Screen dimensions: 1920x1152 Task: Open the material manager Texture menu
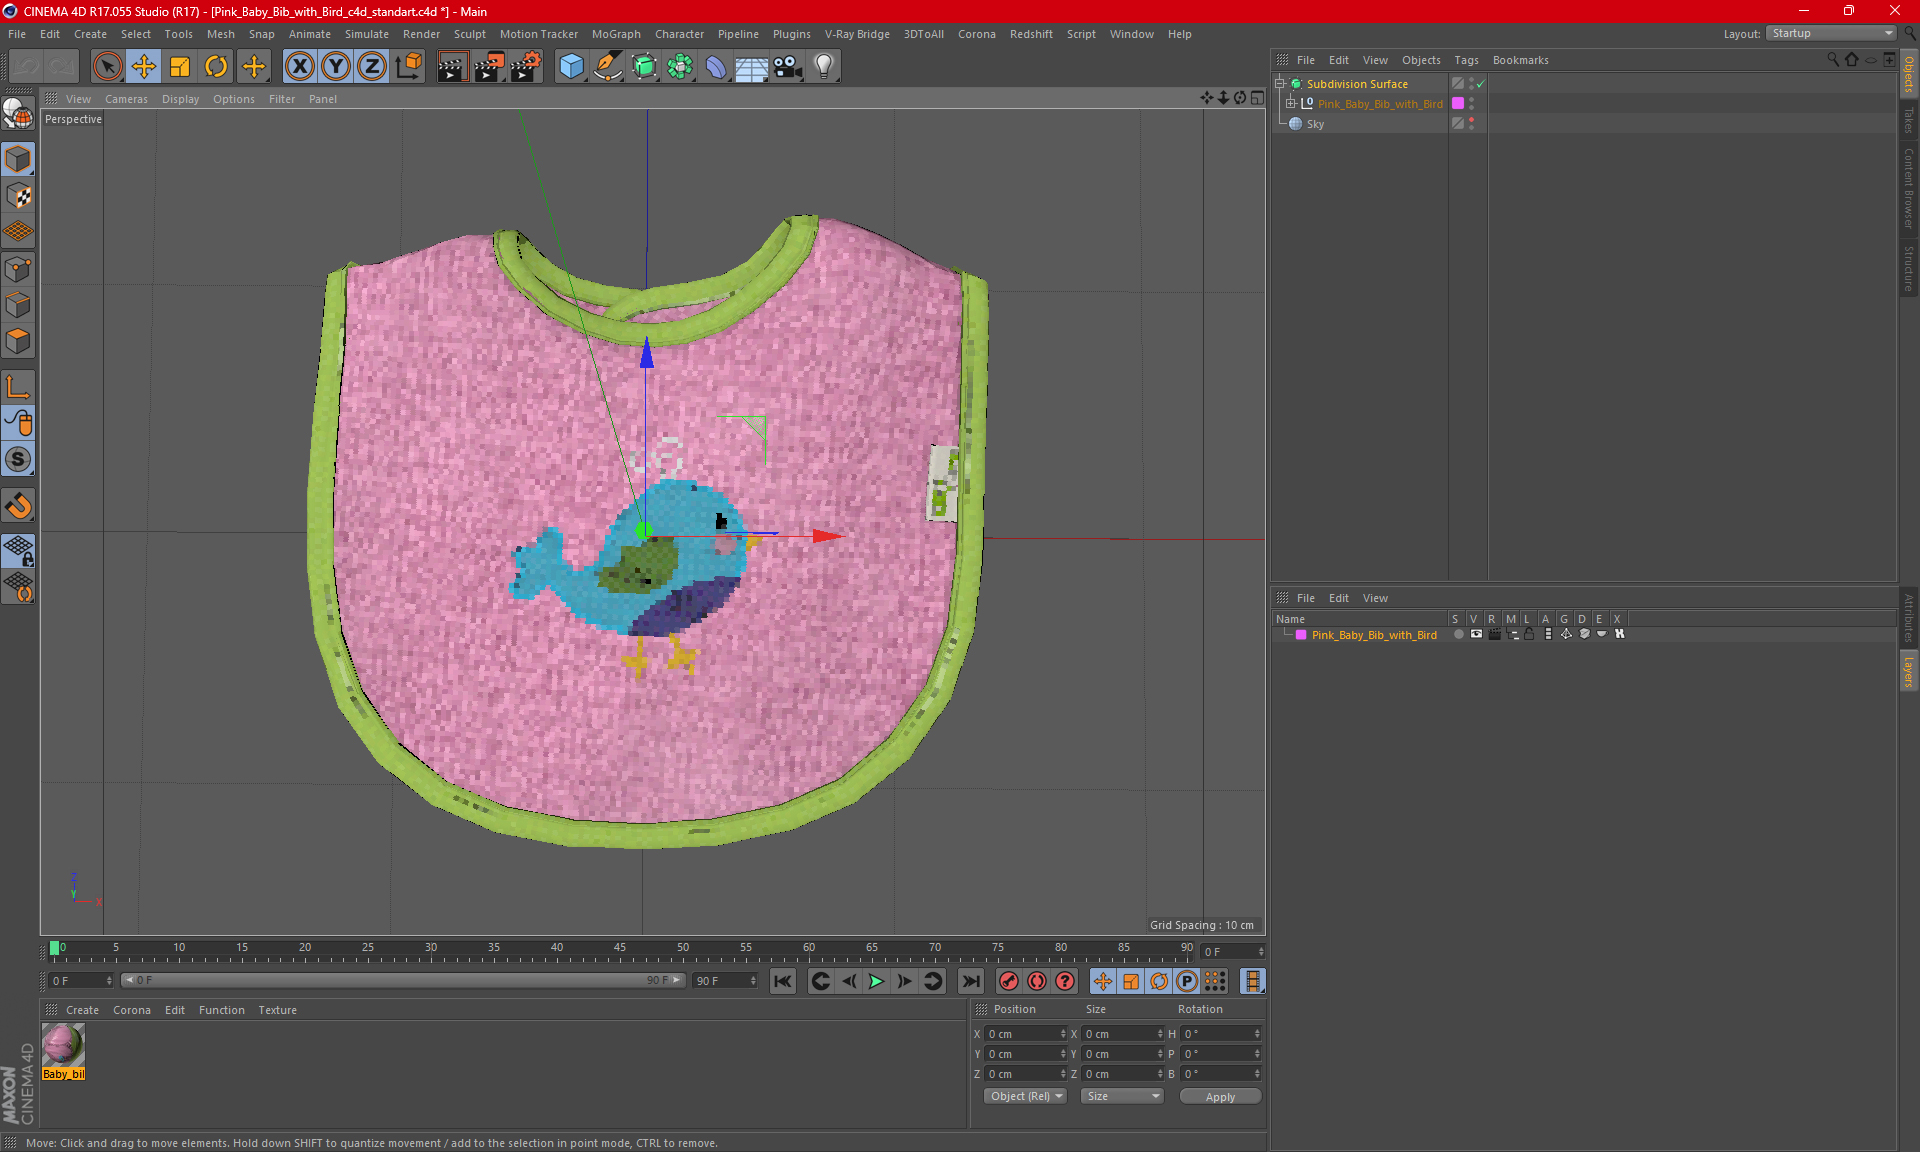click(277, 1010)
